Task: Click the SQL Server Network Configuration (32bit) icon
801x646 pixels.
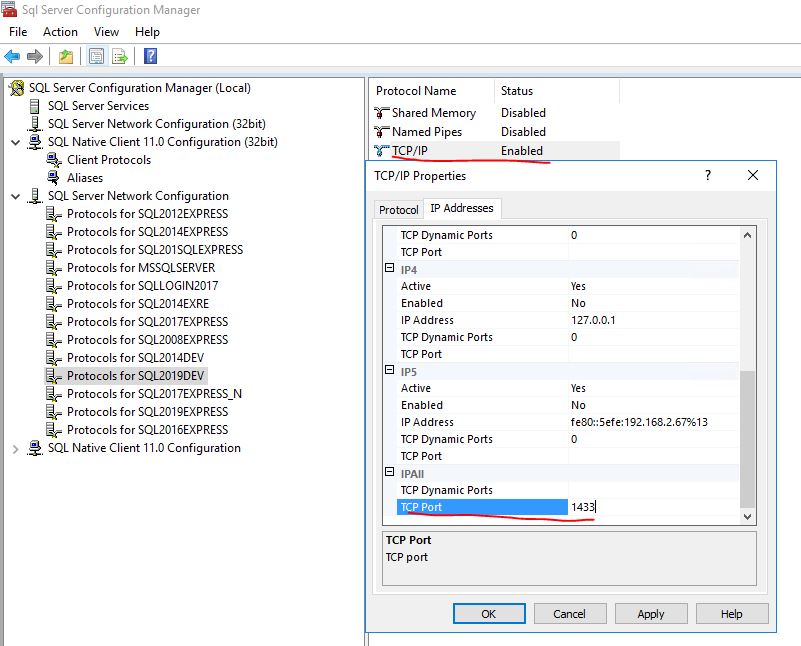Action: coord(34,124)
